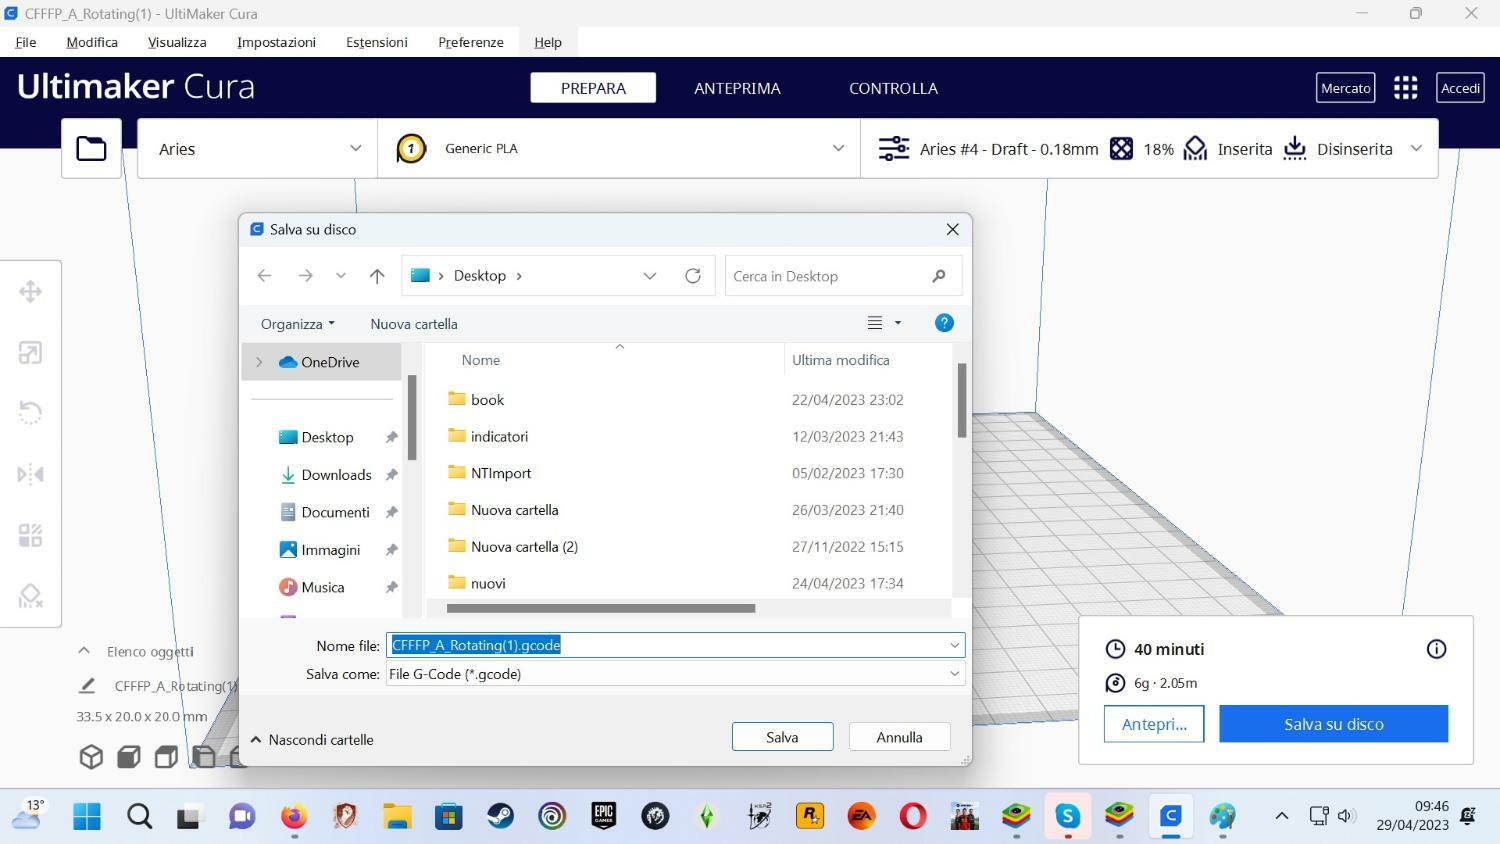Open Windows Start menu
The width and height of the screenshot is (1500, 844).
[x=87, y=816]
